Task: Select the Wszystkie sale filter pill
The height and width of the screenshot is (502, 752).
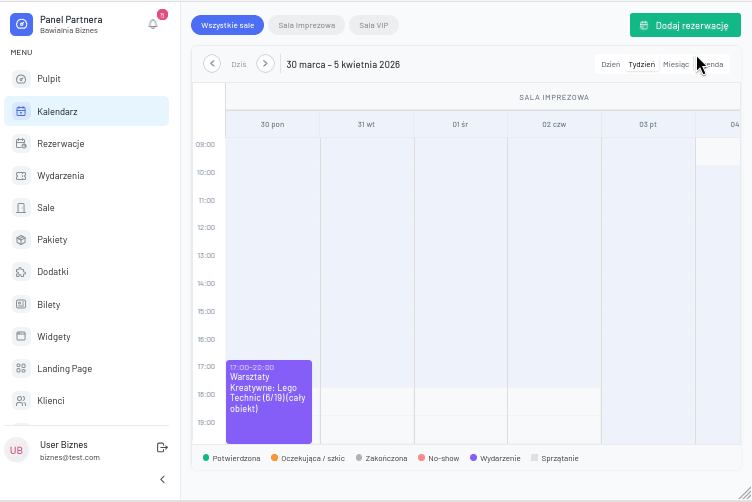Action: tap(227, 25)
